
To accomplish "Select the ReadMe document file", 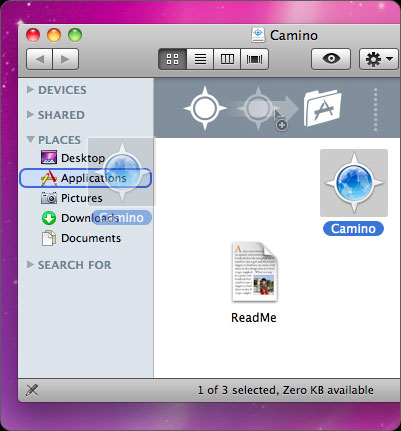I will point(254,272).
